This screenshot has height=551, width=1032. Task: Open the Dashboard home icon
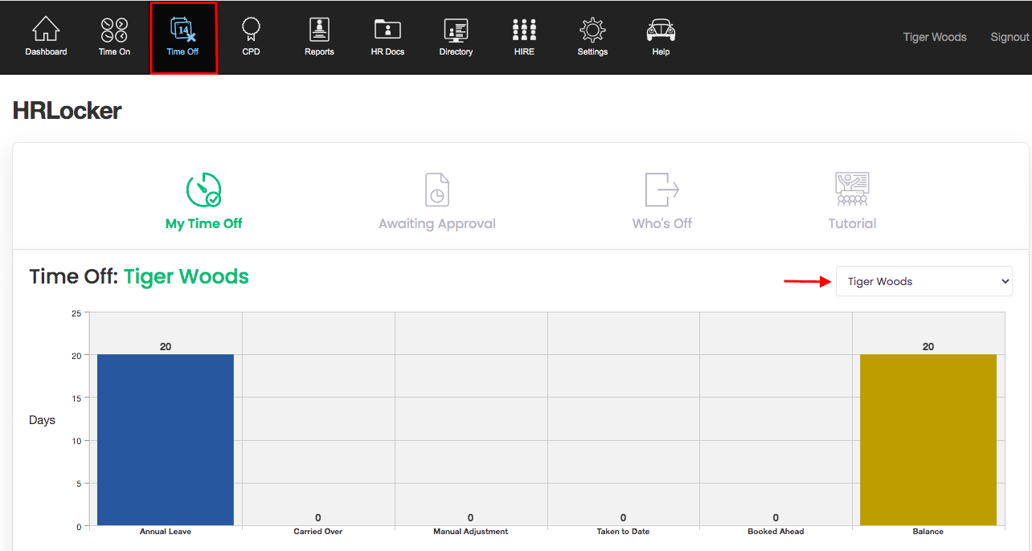(x=46, y=31)
